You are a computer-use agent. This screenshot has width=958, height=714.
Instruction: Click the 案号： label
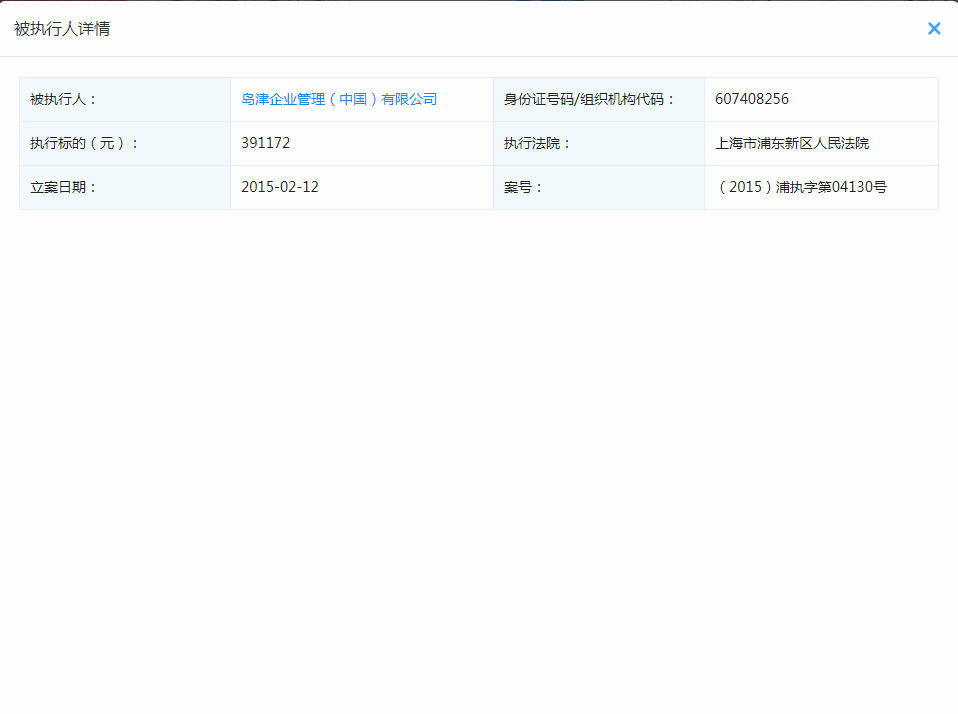coord(523,187)
